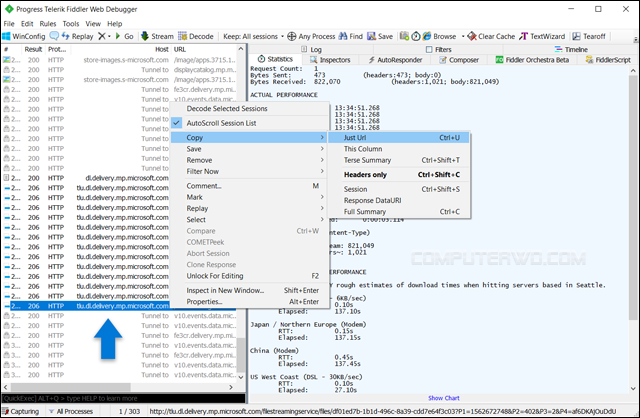Expand the Copy submenu
Viewport: 640px width, 418px height.
pos(249,138)
